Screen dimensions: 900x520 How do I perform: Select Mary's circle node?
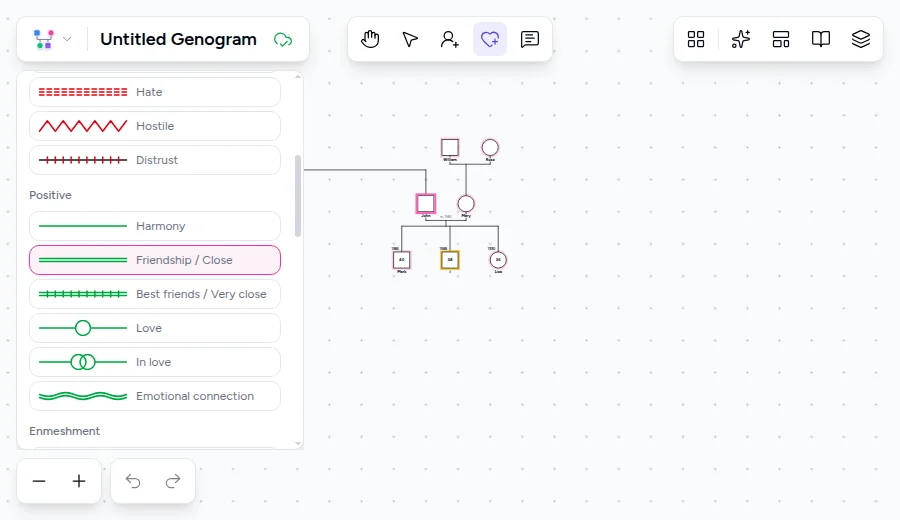tap(466, 204)
